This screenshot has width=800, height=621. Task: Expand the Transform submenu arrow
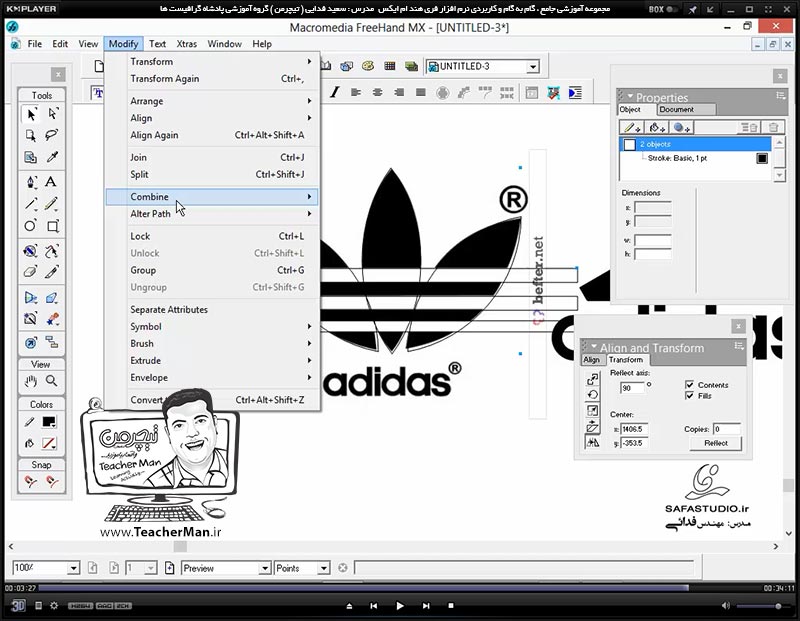click(309, 61)
